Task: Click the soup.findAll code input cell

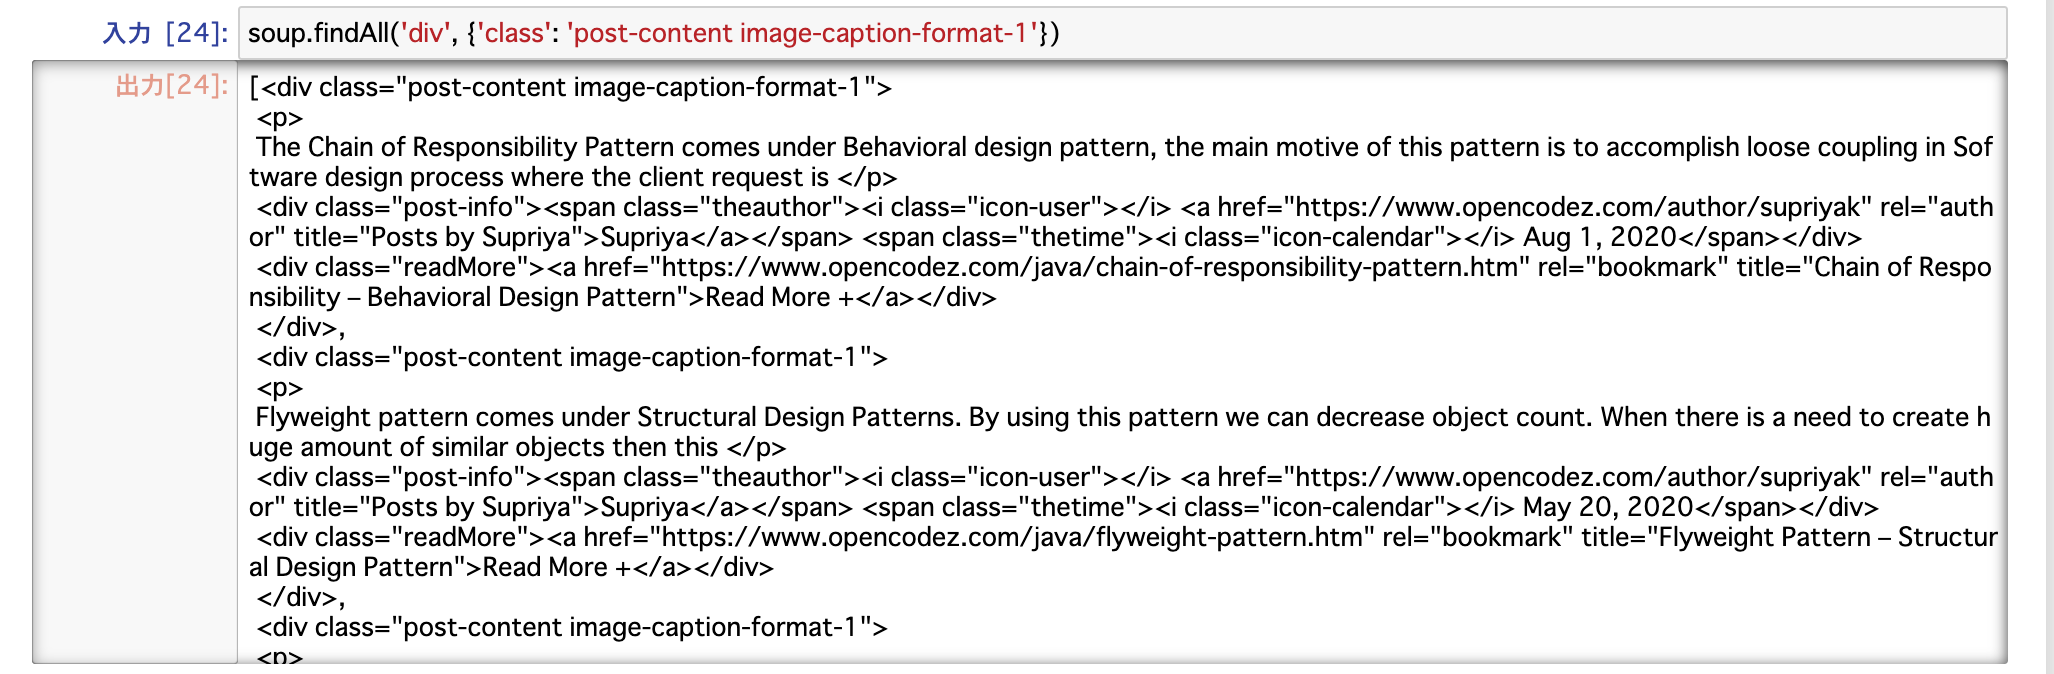Action: tap(1122, 33)
